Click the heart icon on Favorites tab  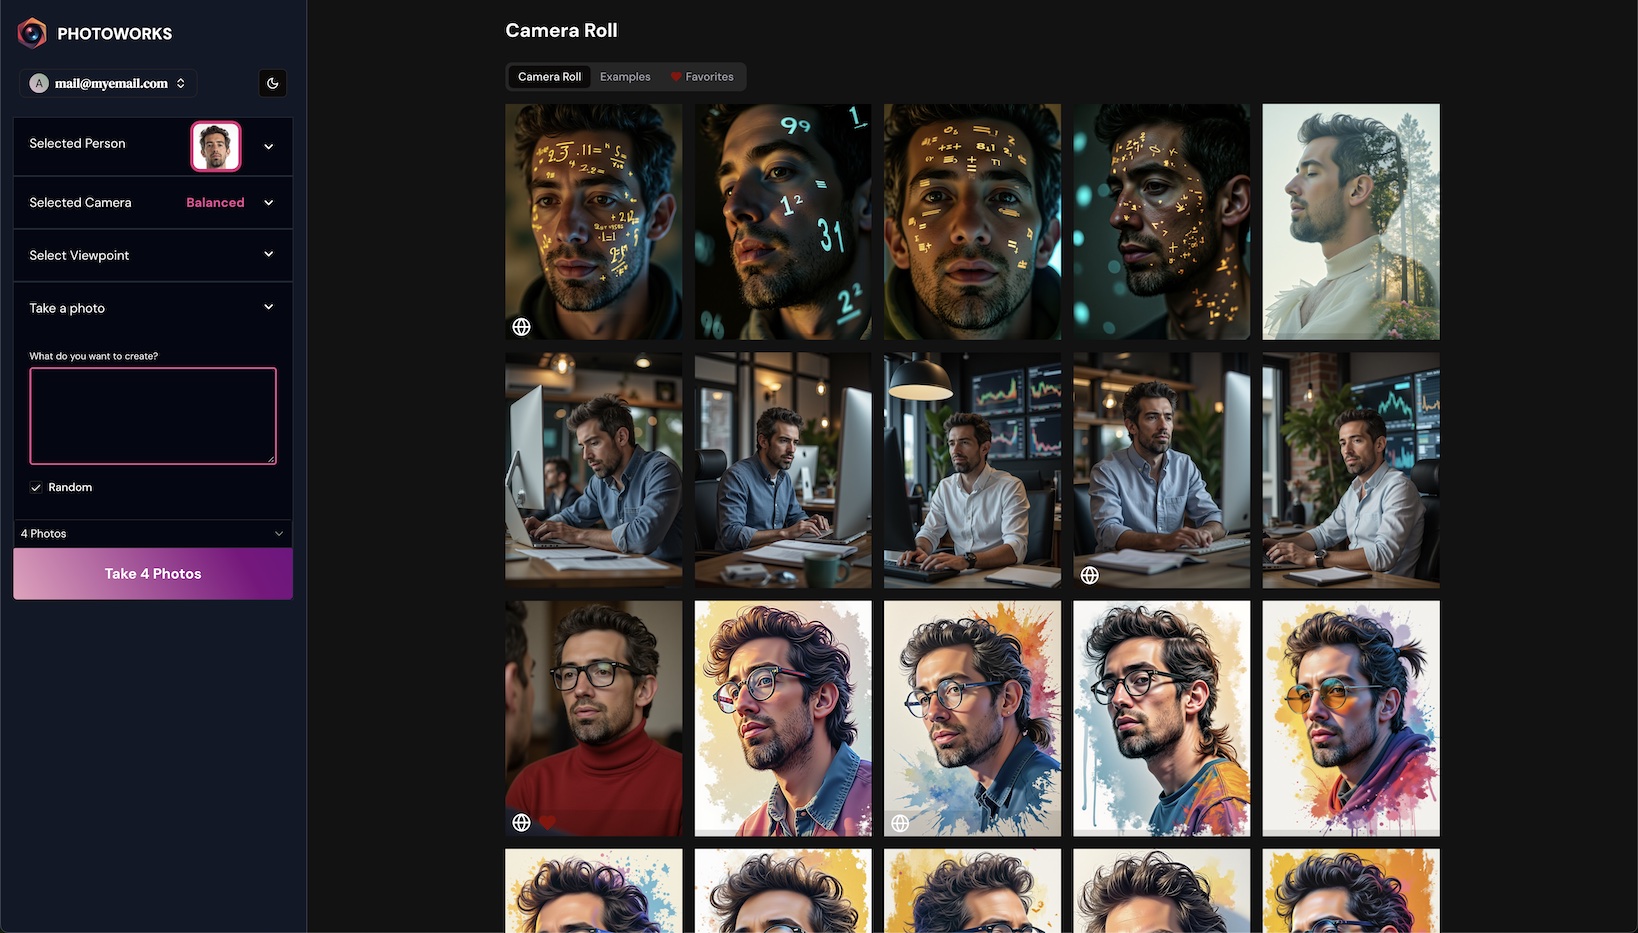pyautogui.click(x=676, y=77)
